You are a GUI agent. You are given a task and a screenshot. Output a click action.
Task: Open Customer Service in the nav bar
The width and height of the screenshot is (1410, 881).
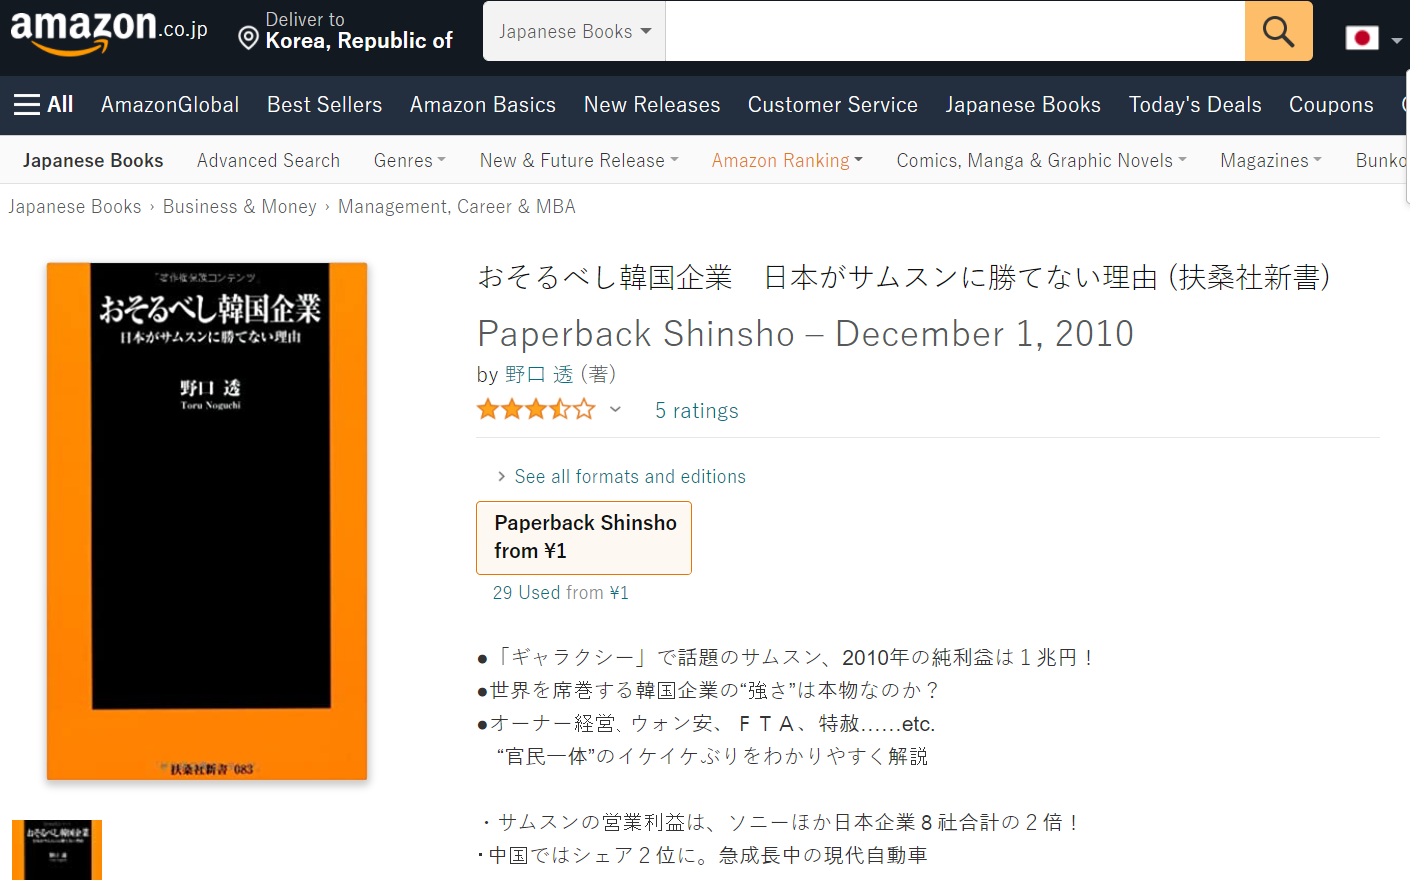(833, 105)
